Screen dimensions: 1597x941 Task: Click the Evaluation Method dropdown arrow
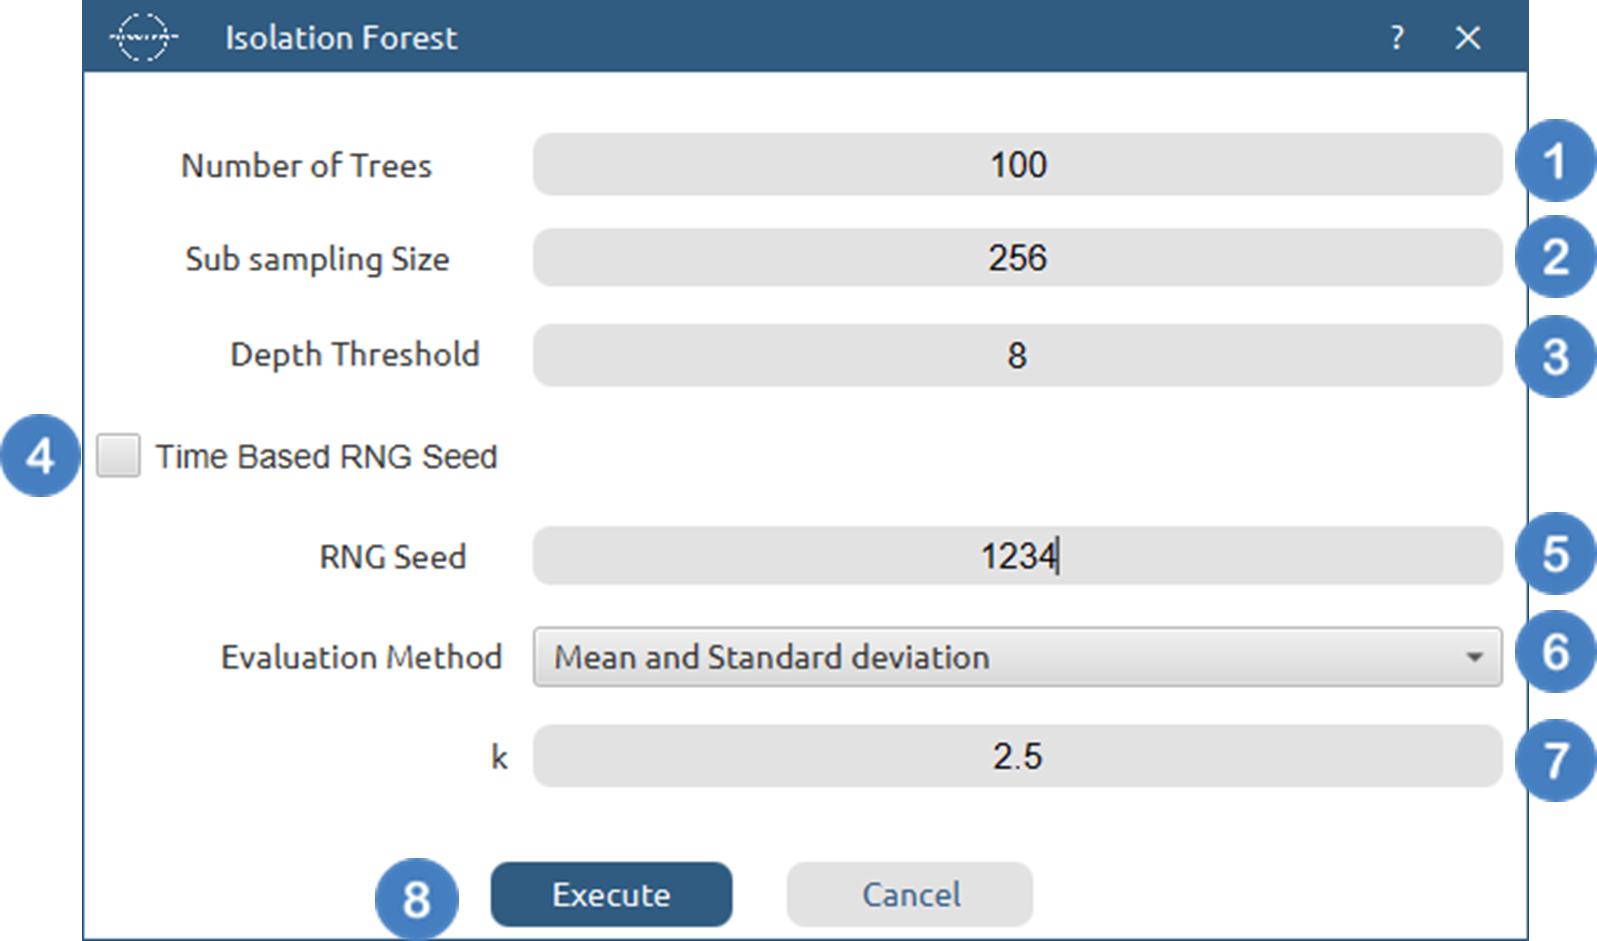point(1476,657)
